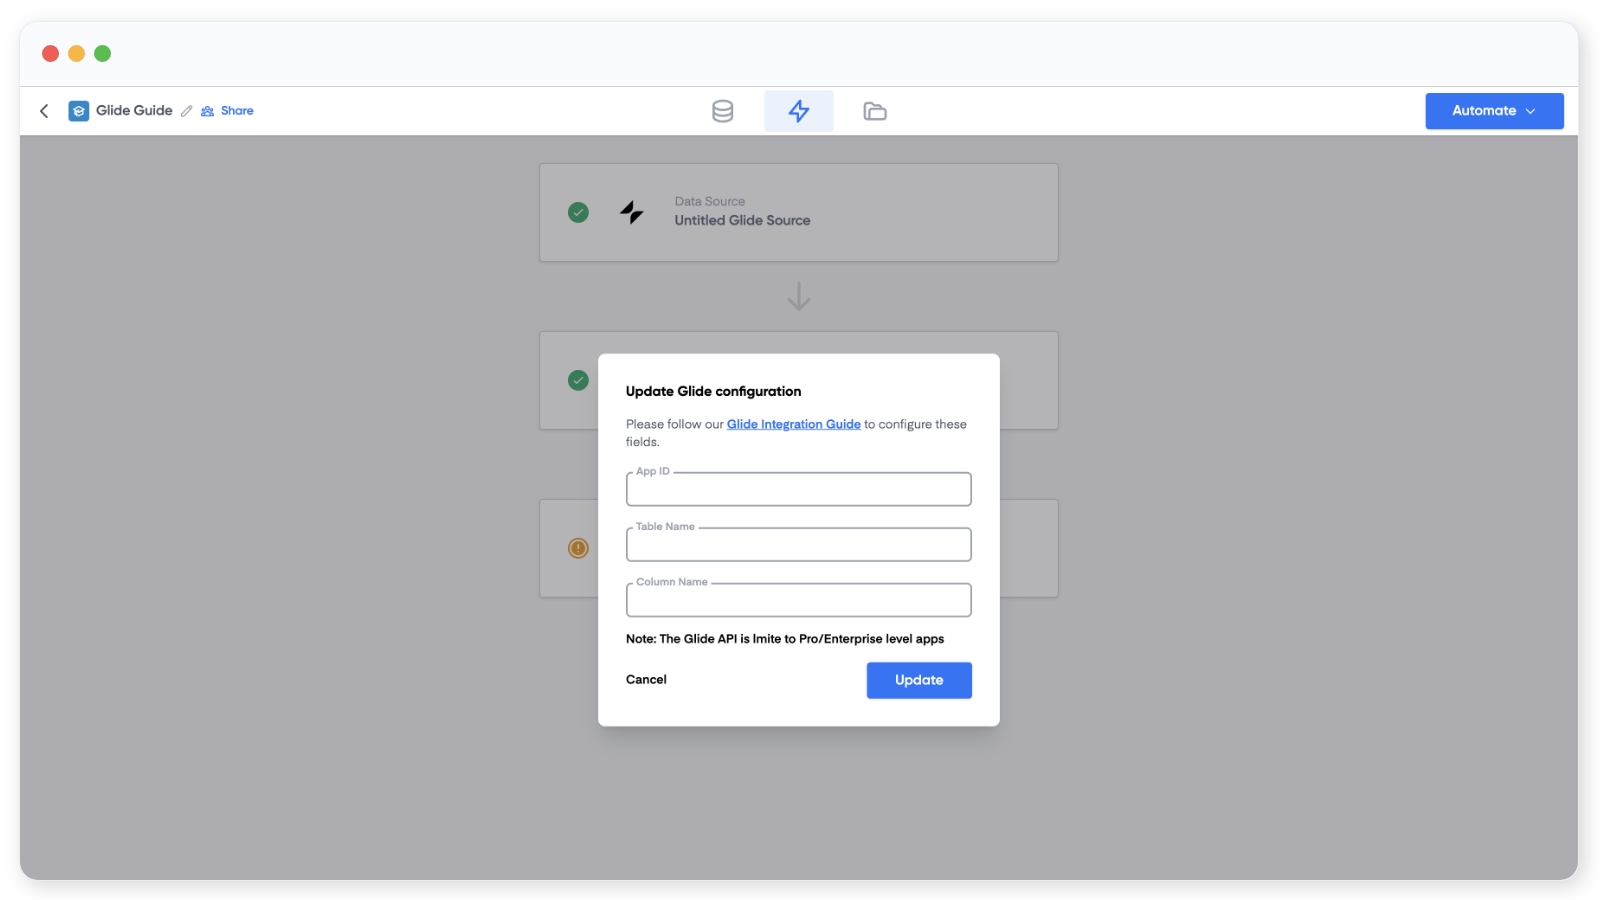Click the pencil icon to rename project
The image size is (1600, 900).
187,111
